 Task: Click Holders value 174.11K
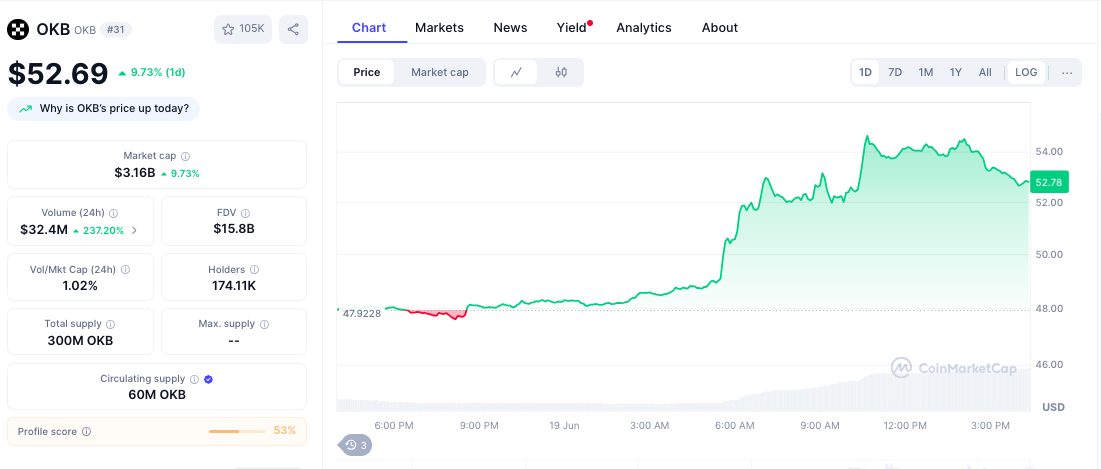(234, 286)
